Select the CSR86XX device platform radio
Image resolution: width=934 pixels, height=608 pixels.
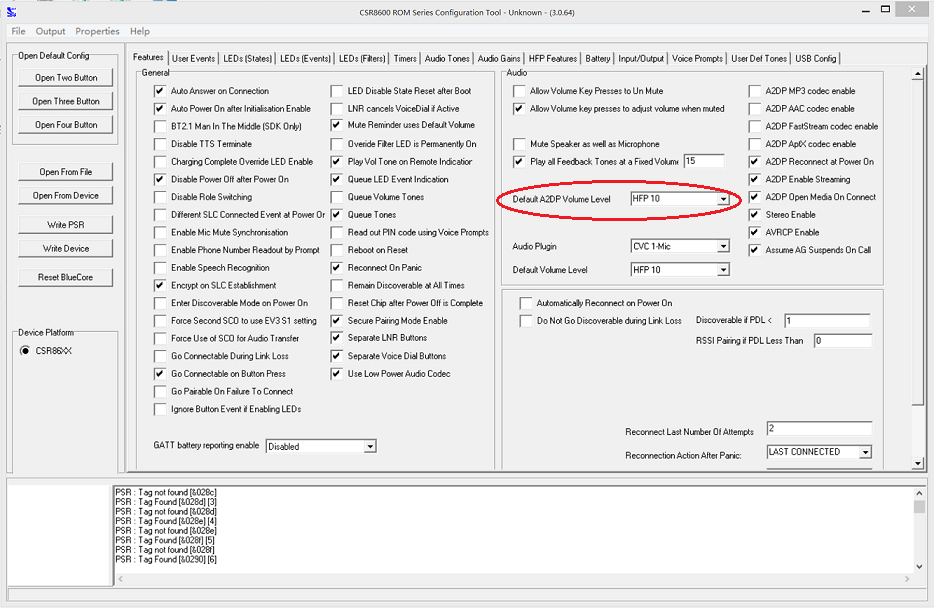(25, 351)
